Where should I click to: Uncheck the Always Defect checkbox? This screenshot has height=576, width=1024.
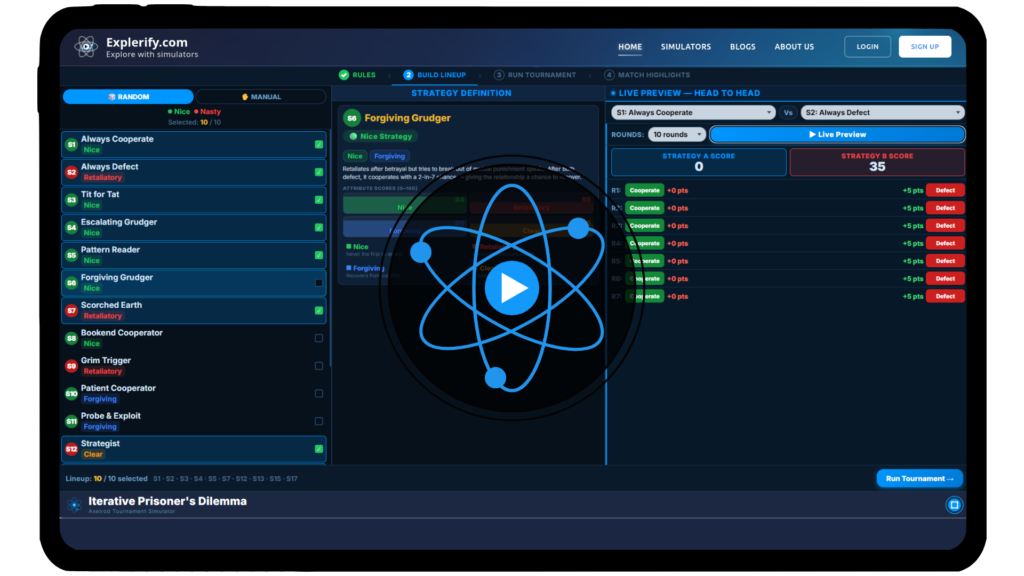[319, 172]
